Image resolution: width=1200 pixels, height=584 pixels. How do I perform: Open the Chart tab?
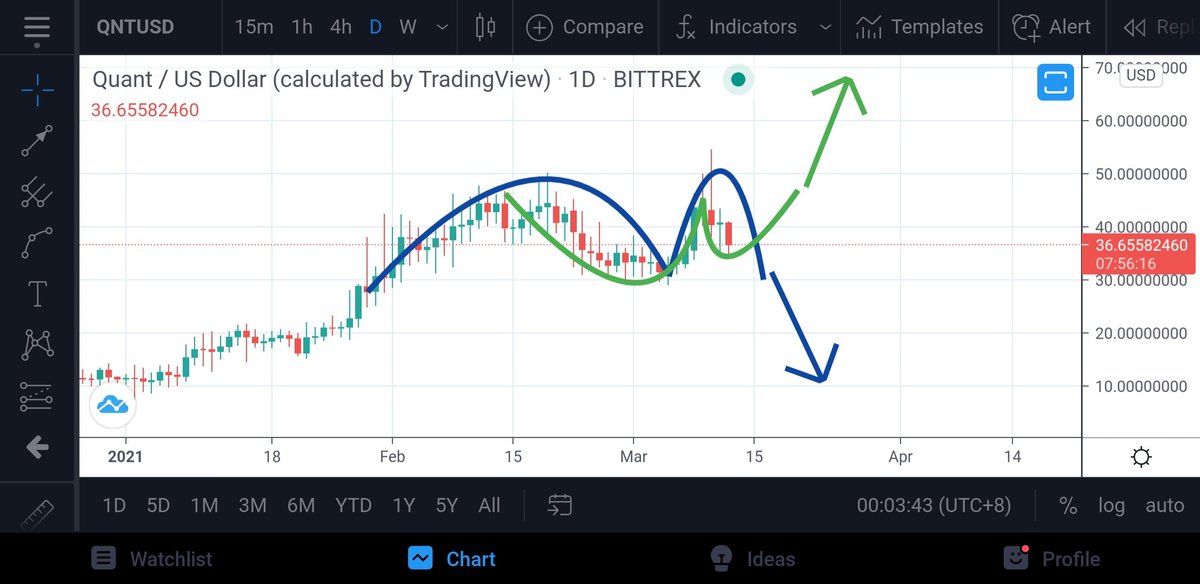(x=453, y=558)
